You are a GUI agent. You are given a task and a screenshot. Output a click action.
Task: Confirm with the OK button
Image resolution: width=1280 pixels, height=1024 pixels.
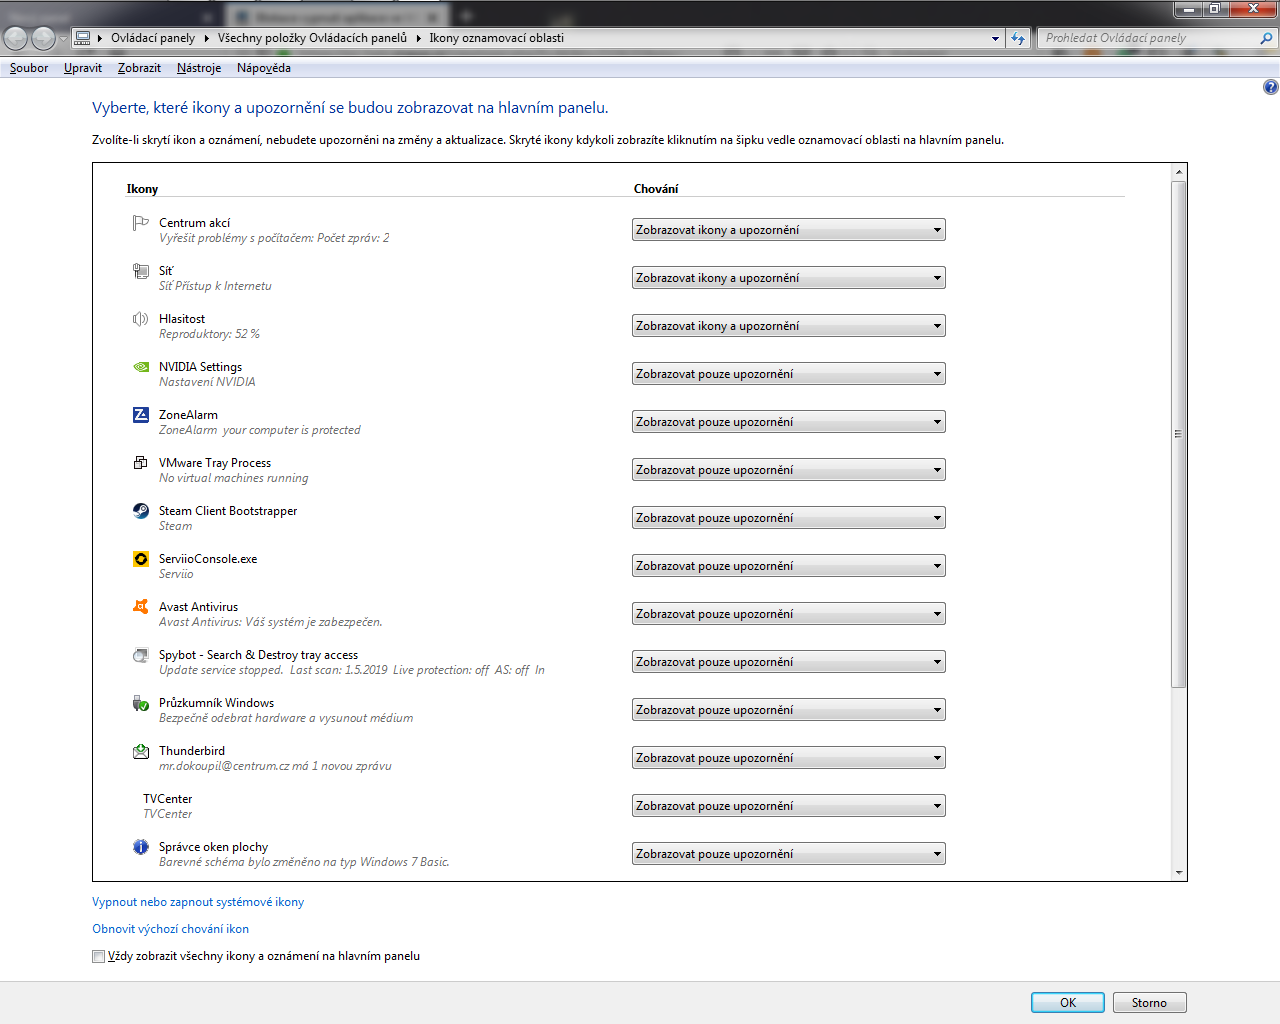point(1068,1003)
